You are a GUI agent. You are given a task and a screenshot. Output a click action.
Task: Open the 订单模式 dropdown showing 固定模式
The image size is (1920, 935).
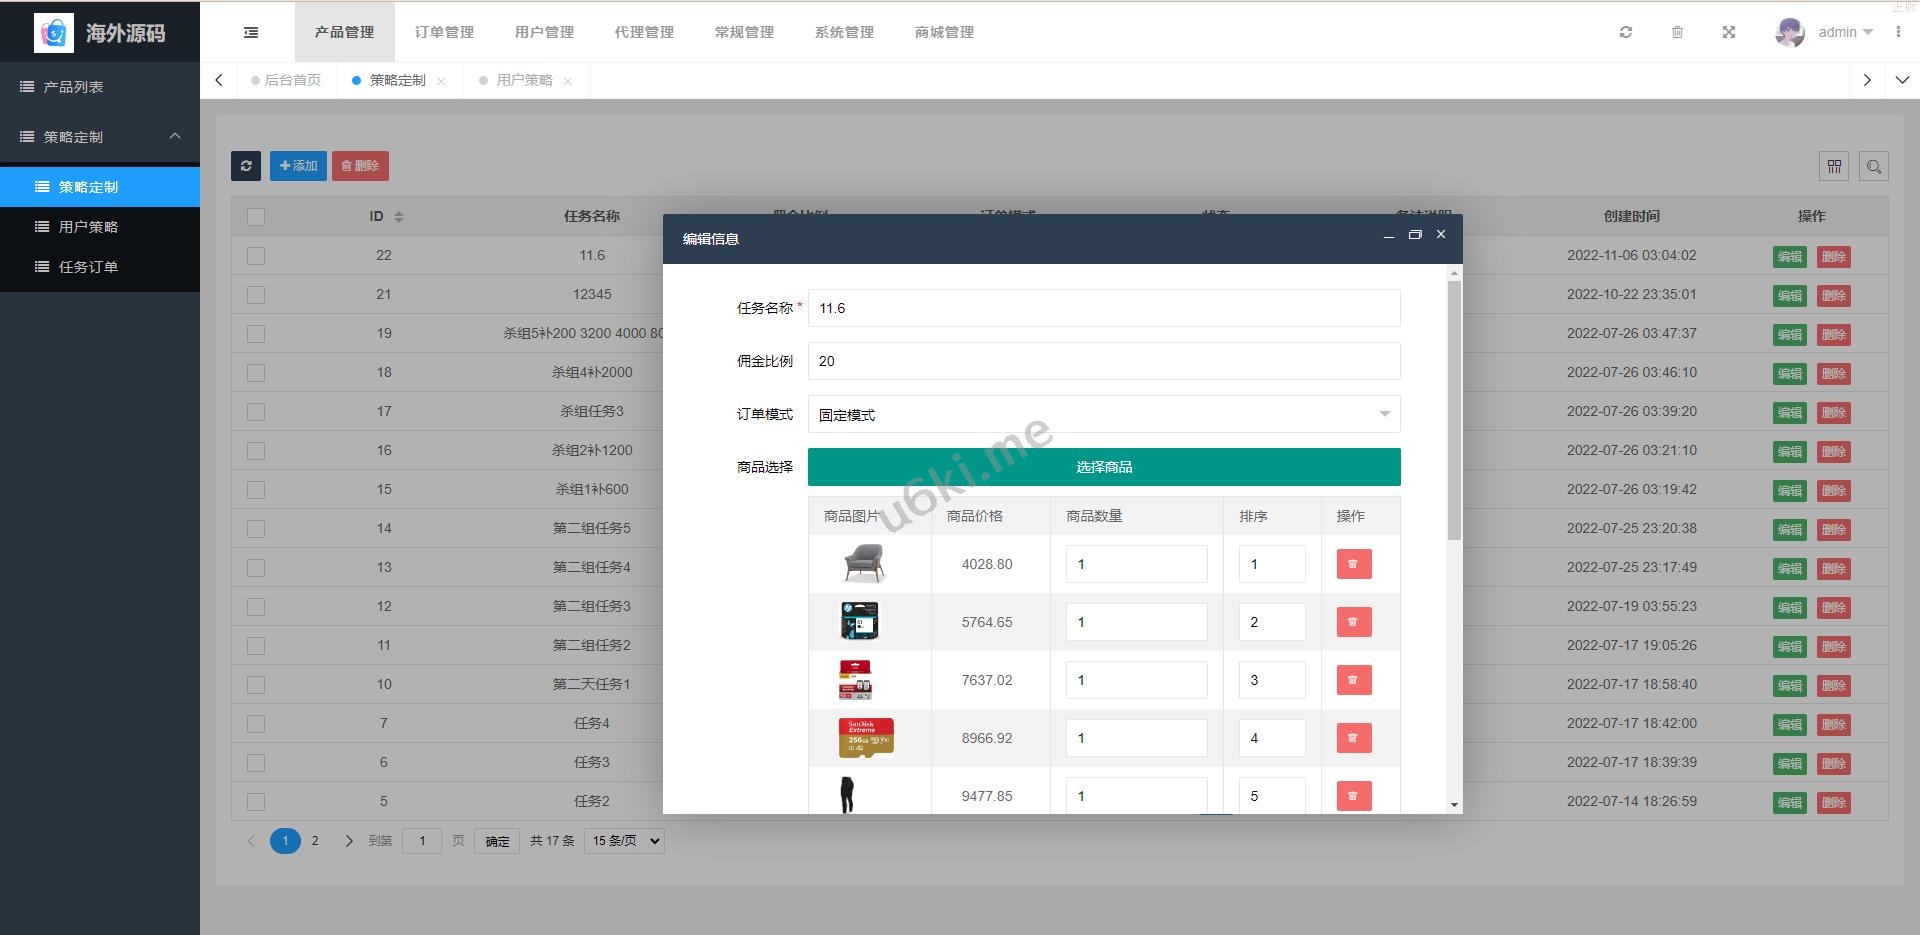click(1103, 414)
